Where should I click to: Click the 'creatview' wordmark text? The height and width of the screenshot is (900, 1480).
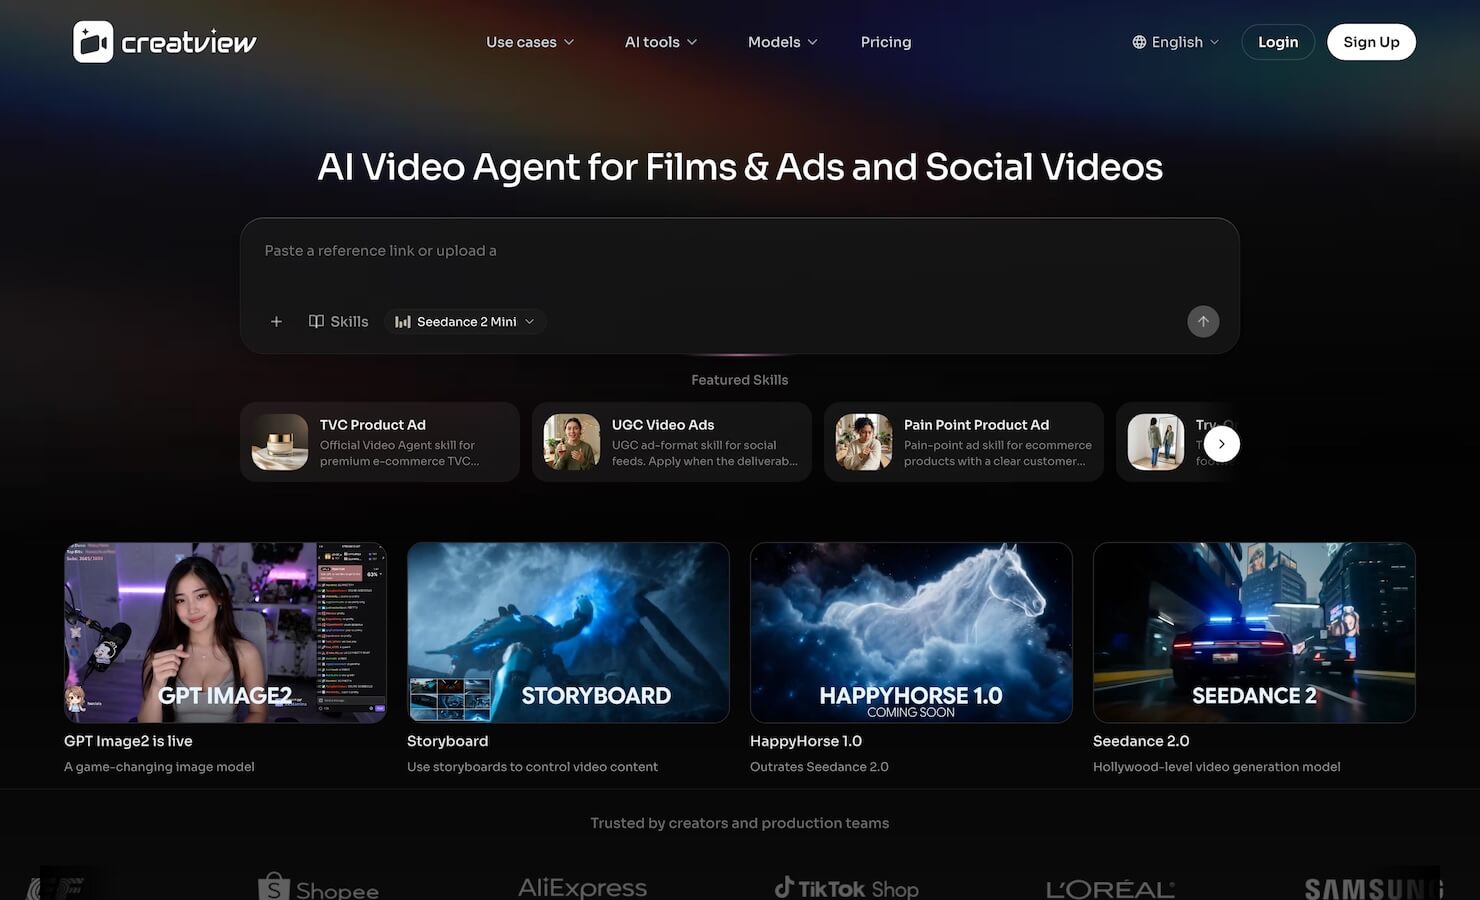189,43
